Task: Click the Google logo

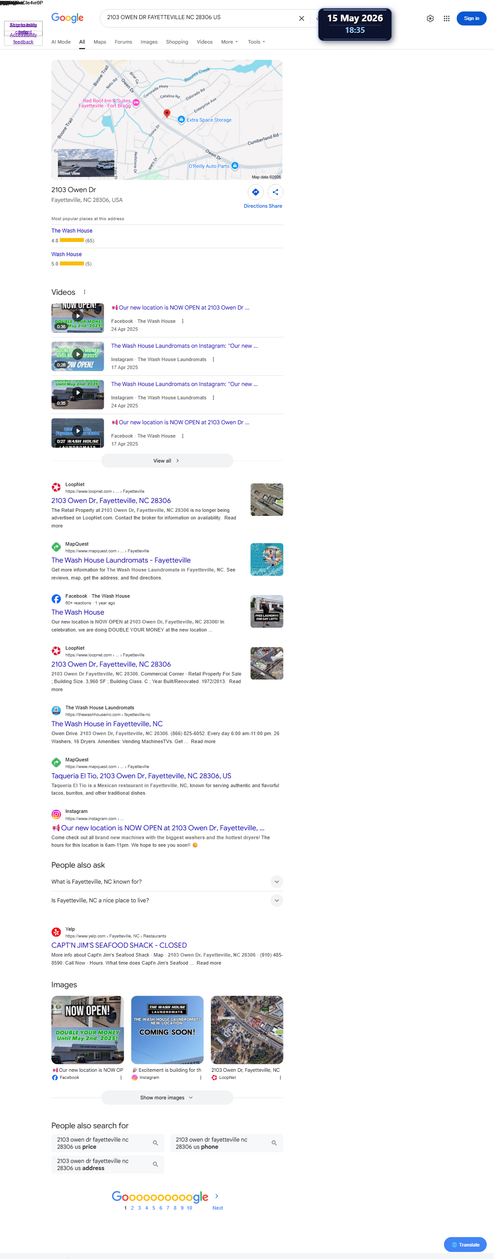Action: pyautogui.click(x=67, y=18)
